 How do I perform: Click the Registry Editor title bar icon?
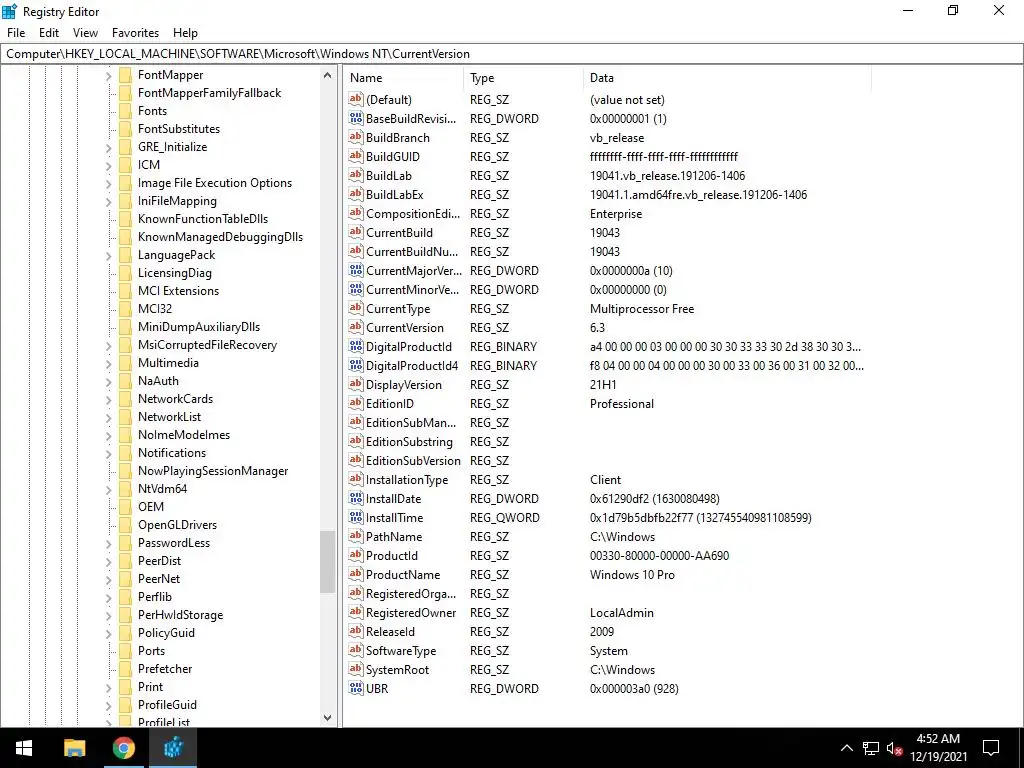click(10, 11)
